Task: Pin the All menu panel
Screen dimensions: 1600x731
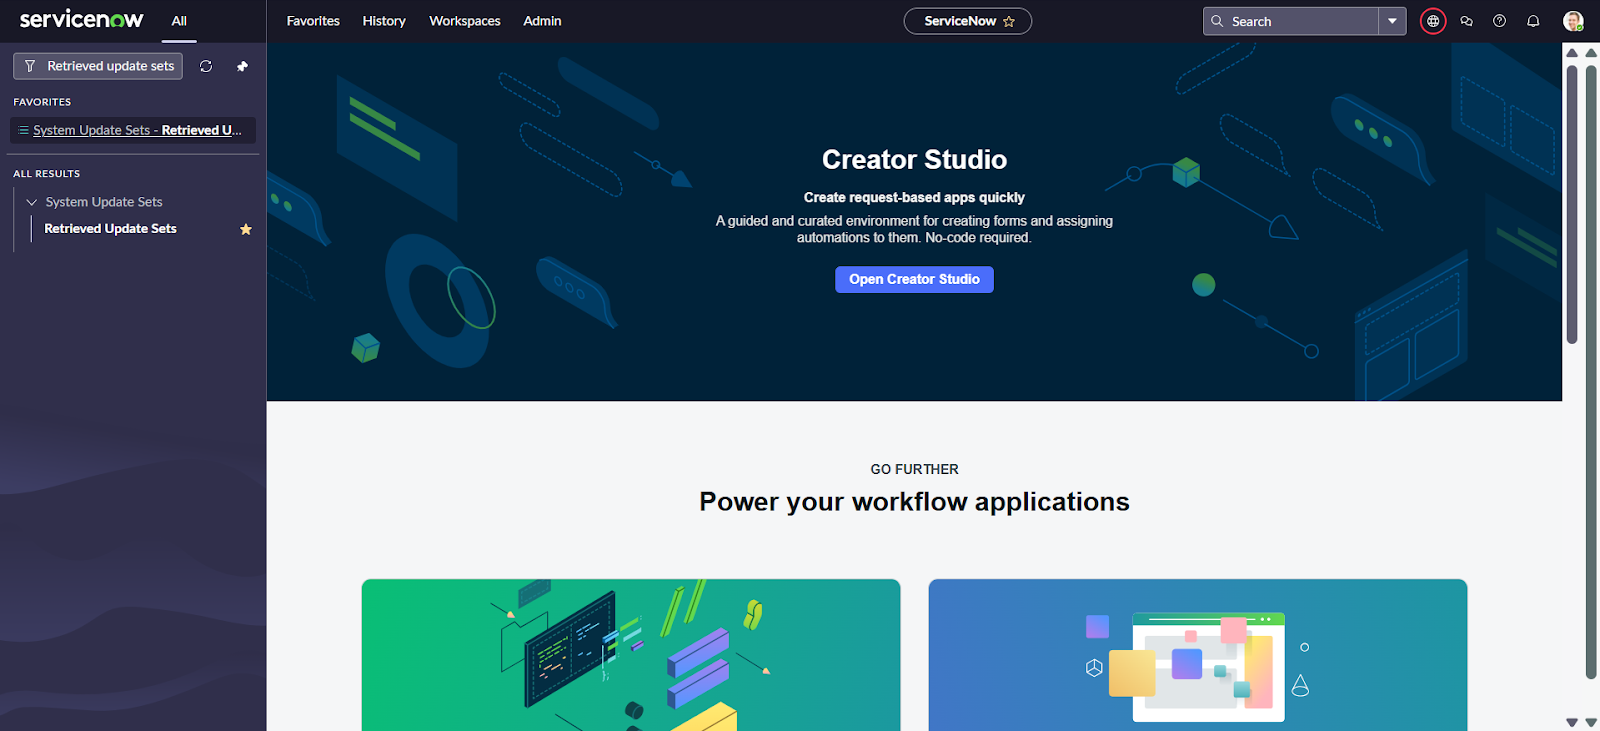Action: (x=242, y=66)
